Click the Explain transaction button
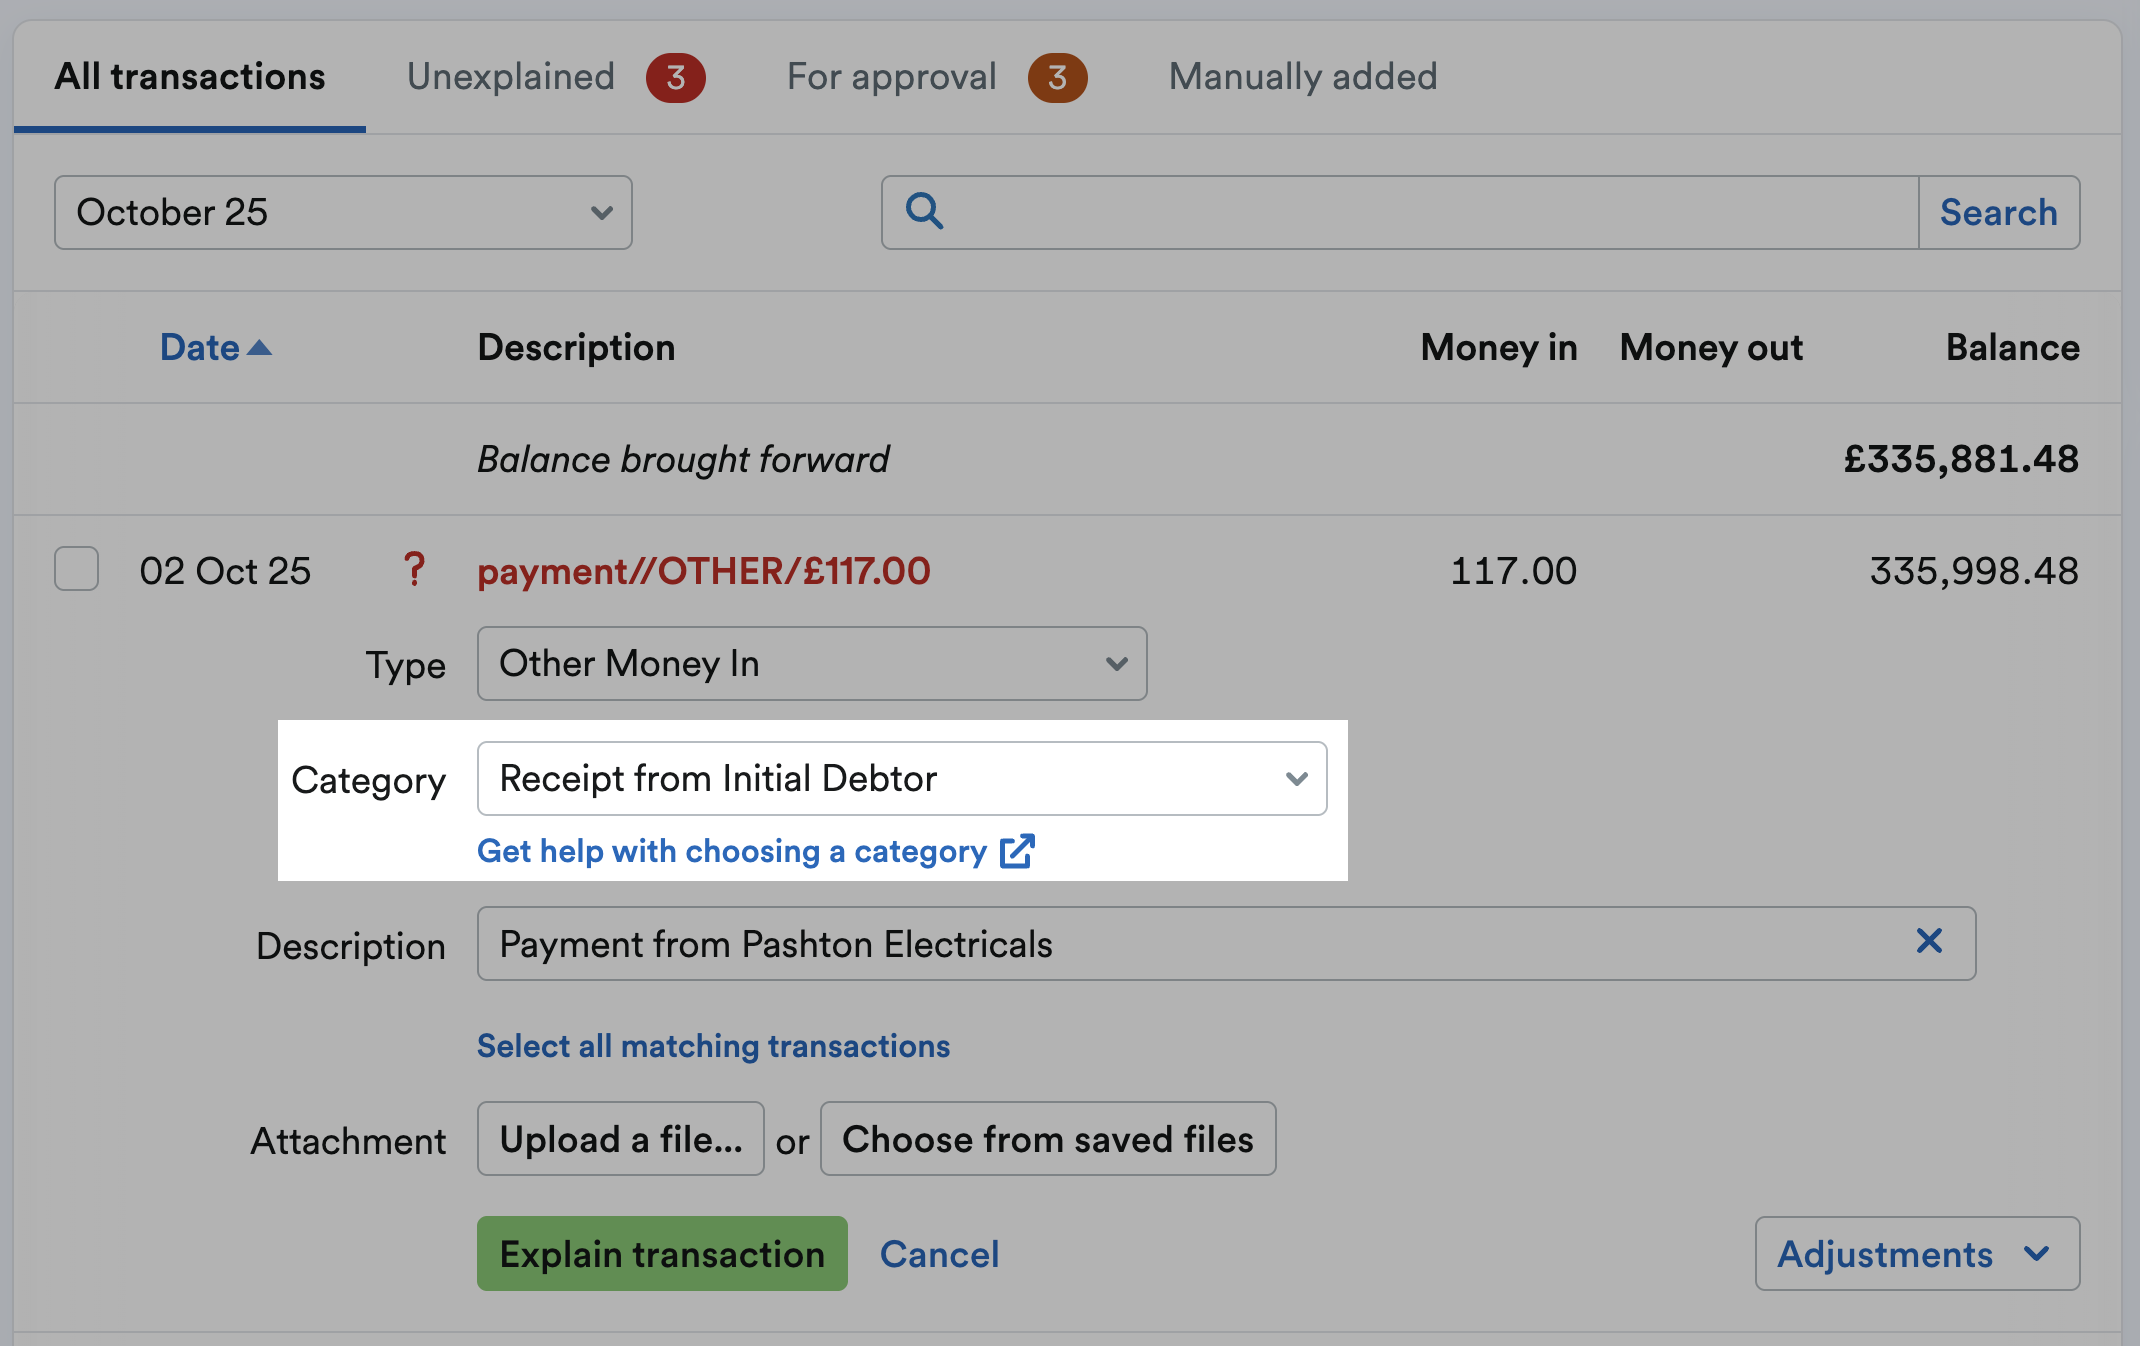 point(662,1254)
